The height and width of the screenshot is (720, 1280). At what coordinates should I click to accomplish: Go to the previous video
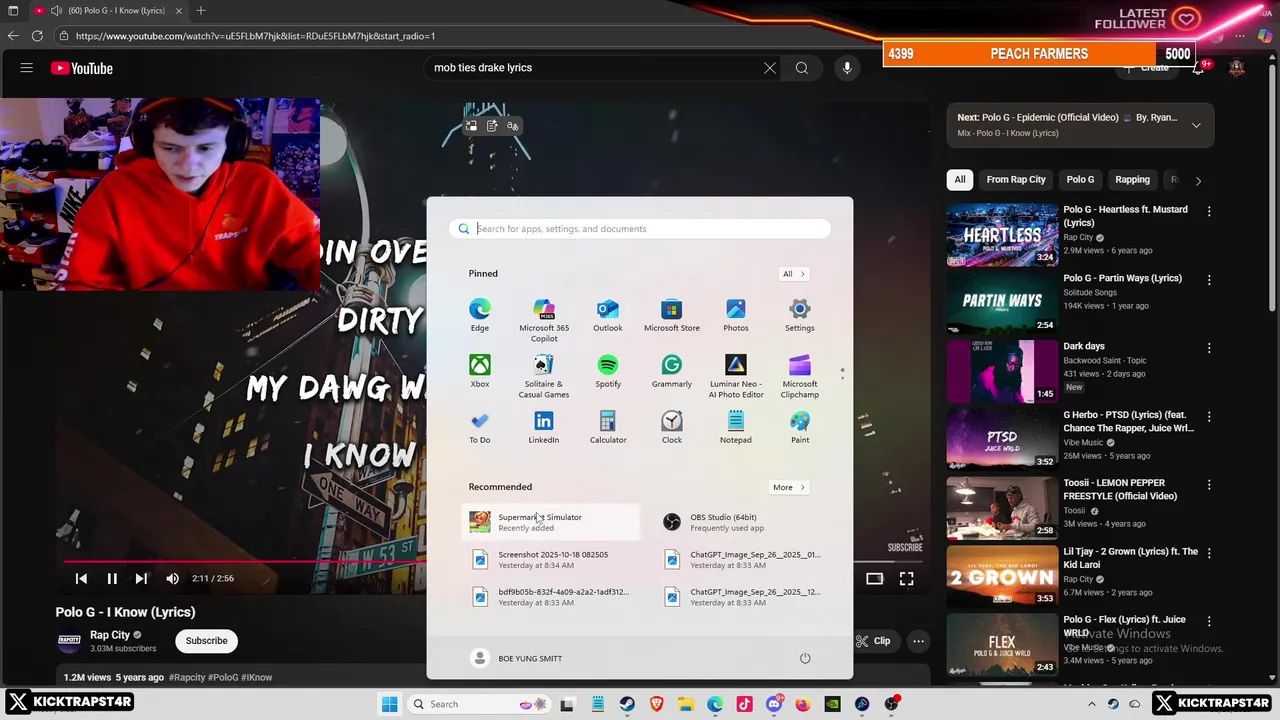click(x=81, y=578)
